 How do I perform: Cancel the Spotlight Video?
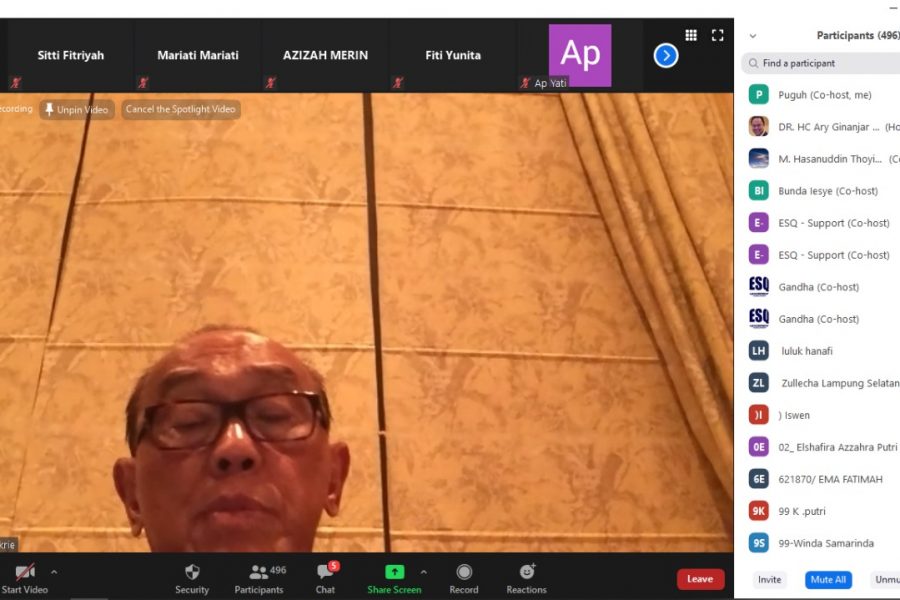(x=181, y=110)
